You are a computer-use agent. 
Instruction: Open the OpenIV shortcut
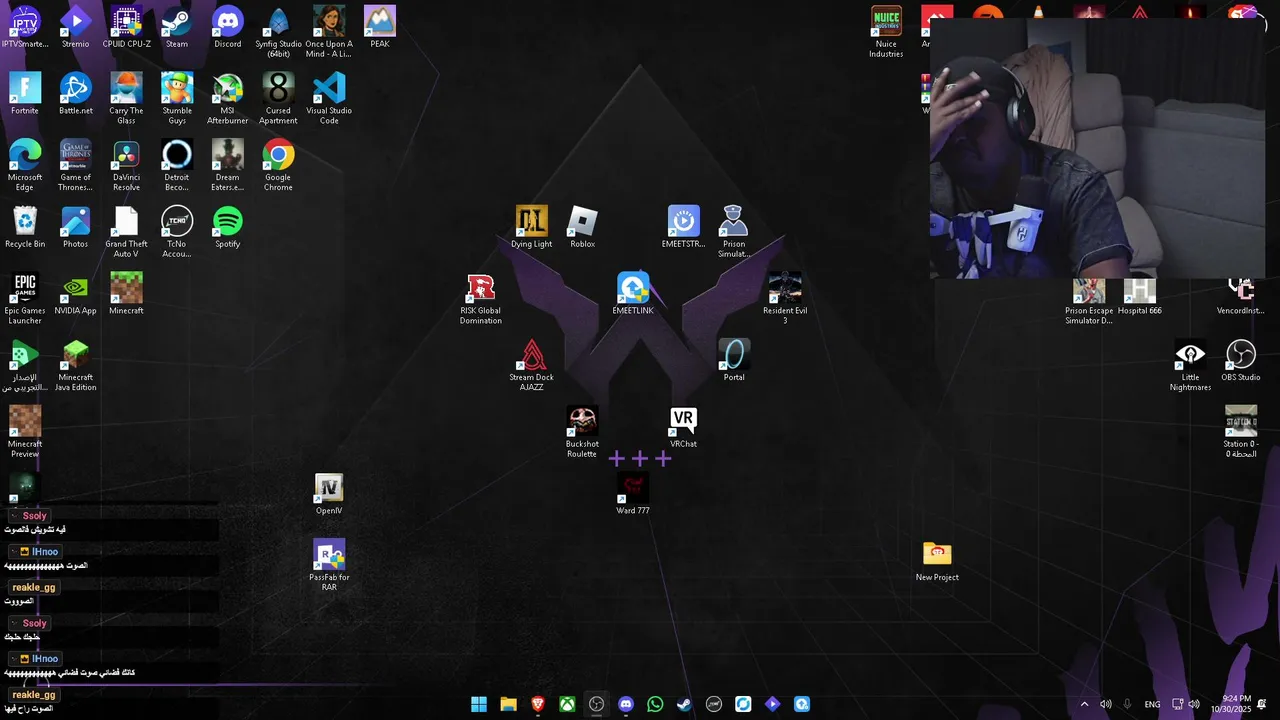(329, 494)
